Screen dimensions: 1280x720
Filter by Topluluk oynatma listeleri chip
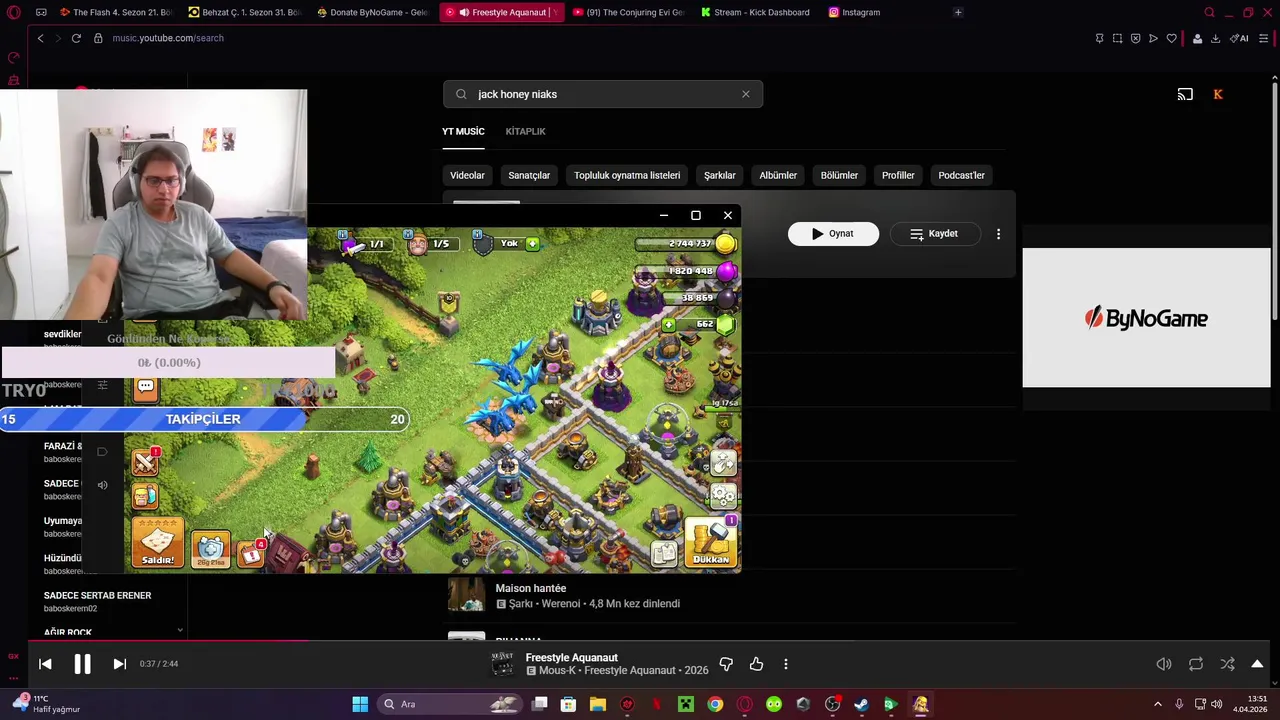pos(627,175)
